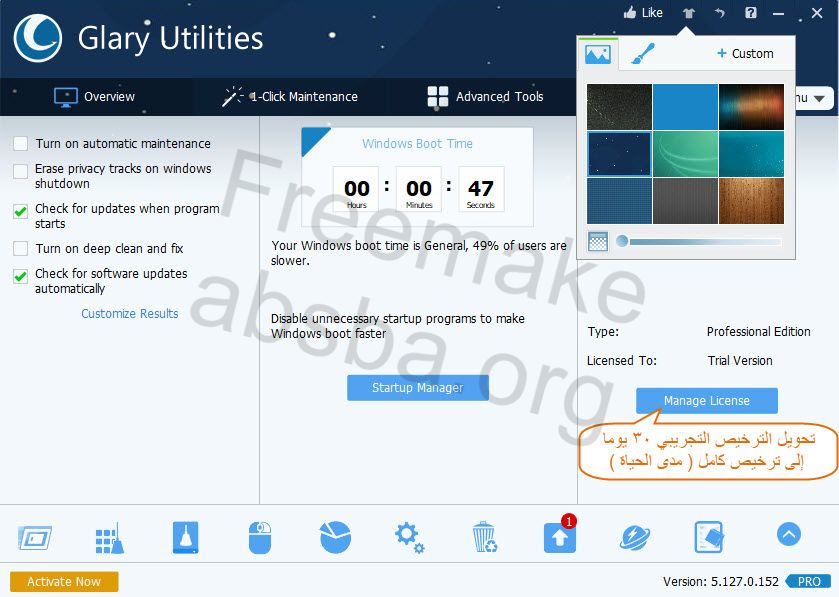Click the transparency checkerboard icon
The image size is (839, 597).
(598, 242)
